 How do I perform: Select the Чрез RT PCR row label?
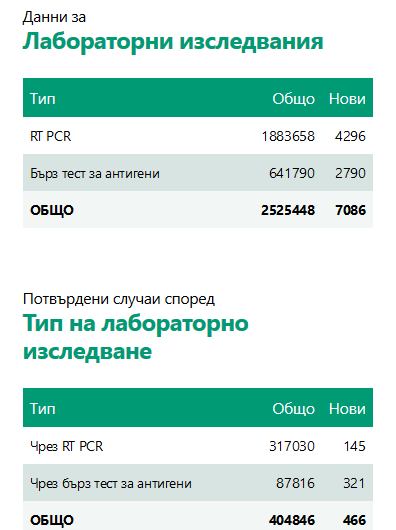coord(67,446)
